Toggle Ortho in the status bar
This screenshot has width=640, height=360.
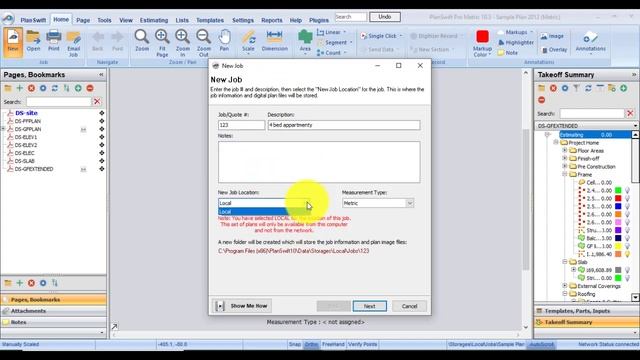(311, 344)
